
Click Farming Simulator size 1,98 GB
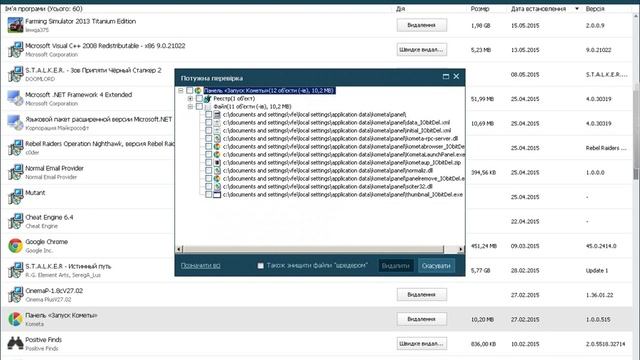(480, 25)
